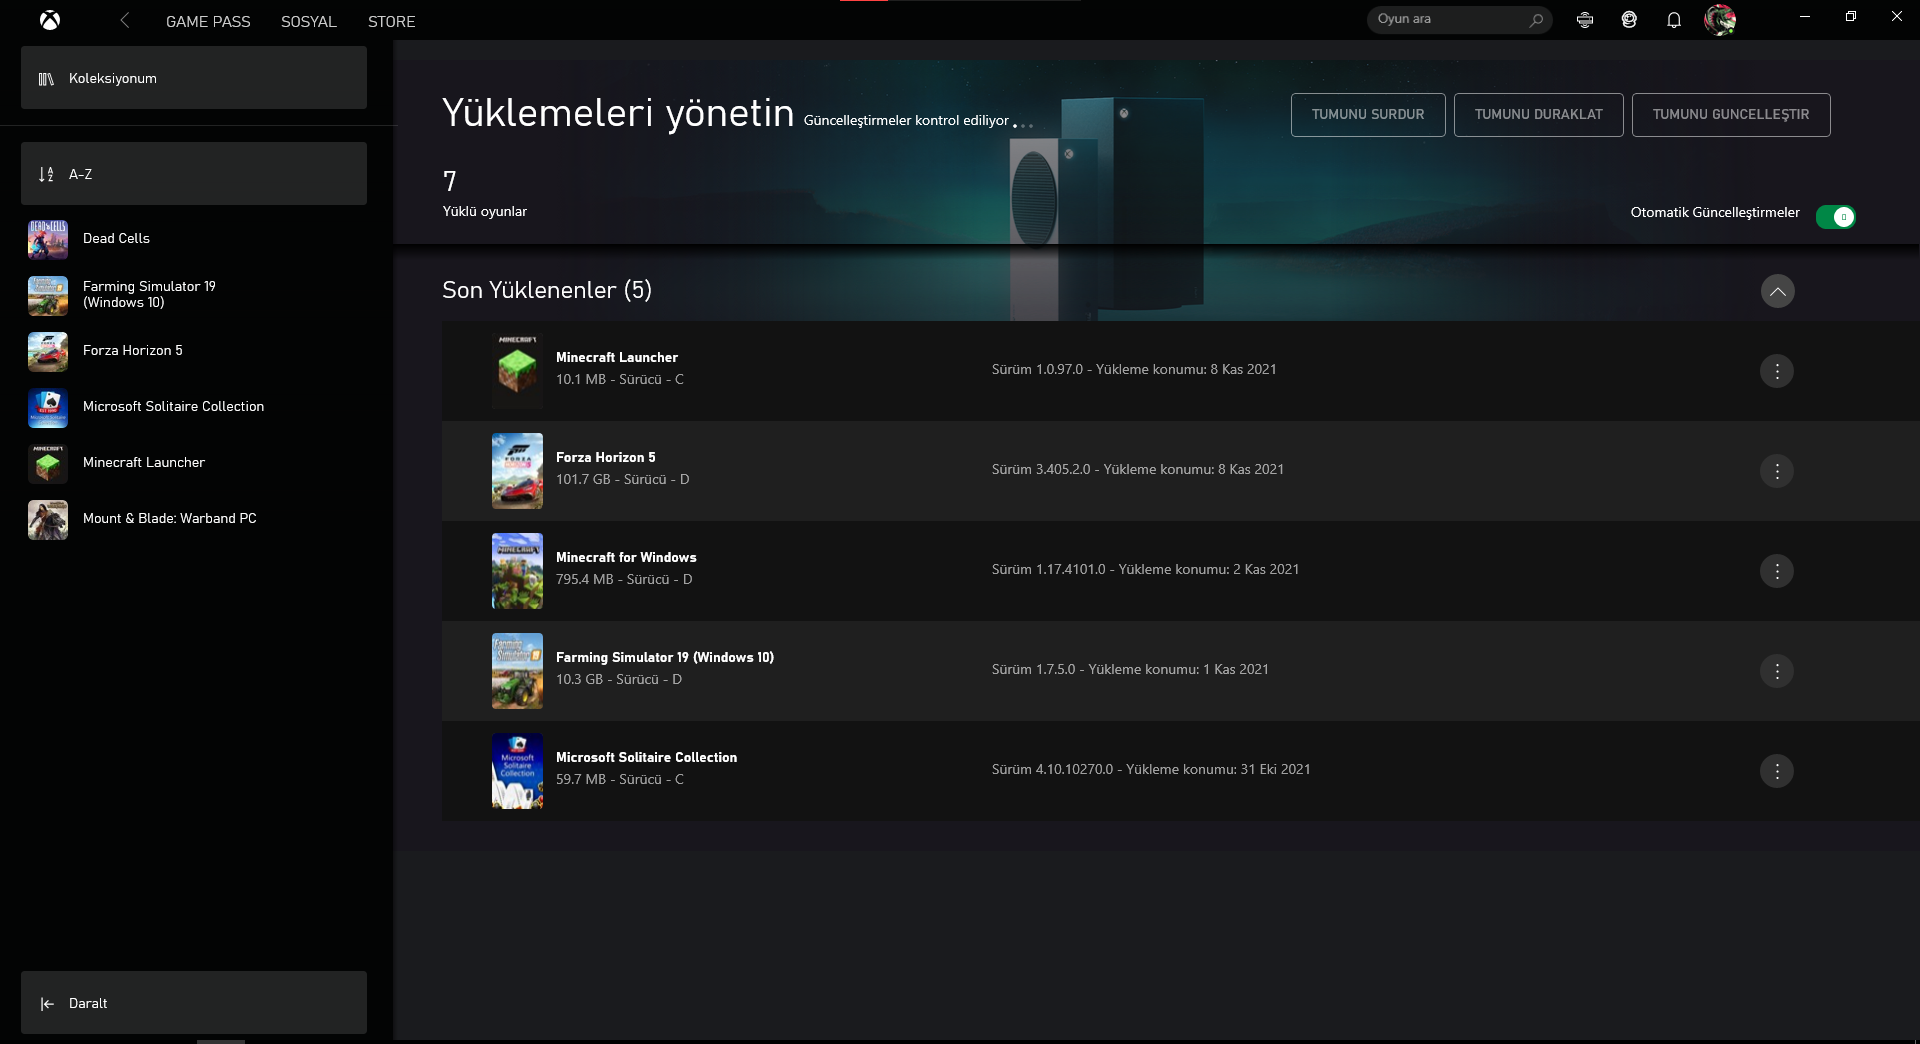Open more options for Minecraft for Windows
The image size is (1920, 1044).
(1777, 571)
